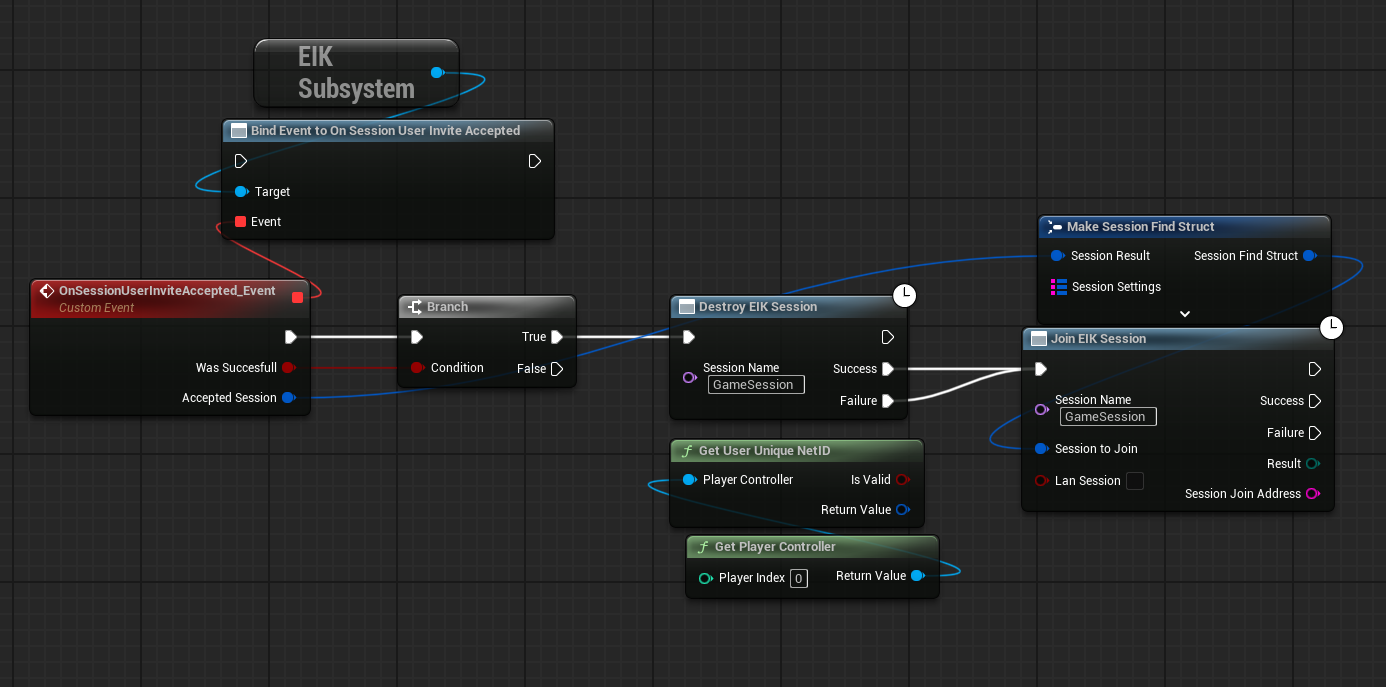This screenshot has height=687, width=1386.
Task: Click the Branch node False execution pin
Action: (557, 369)
